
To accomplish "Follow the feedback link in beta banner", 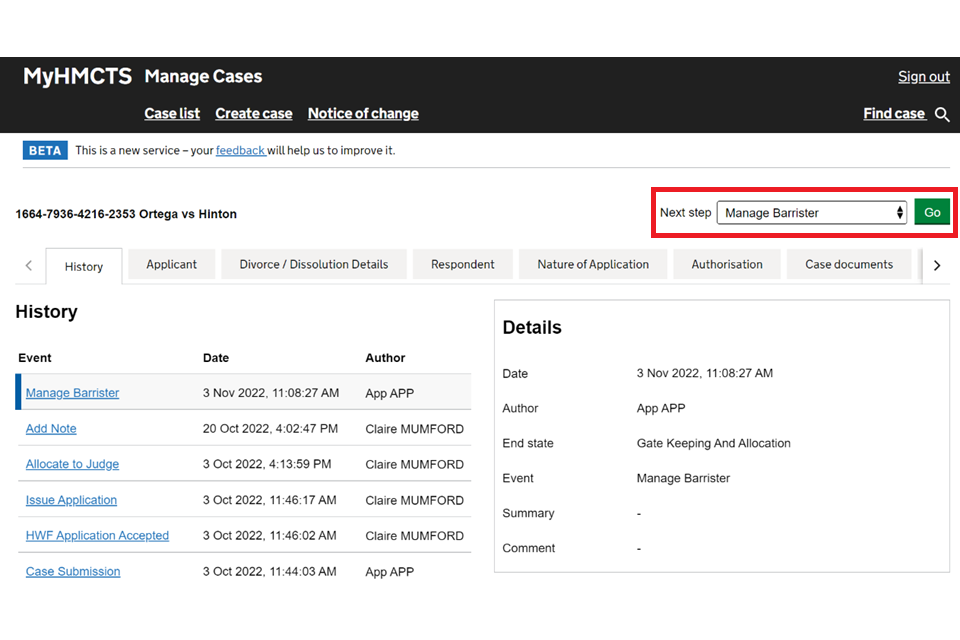I will point(240,150).
